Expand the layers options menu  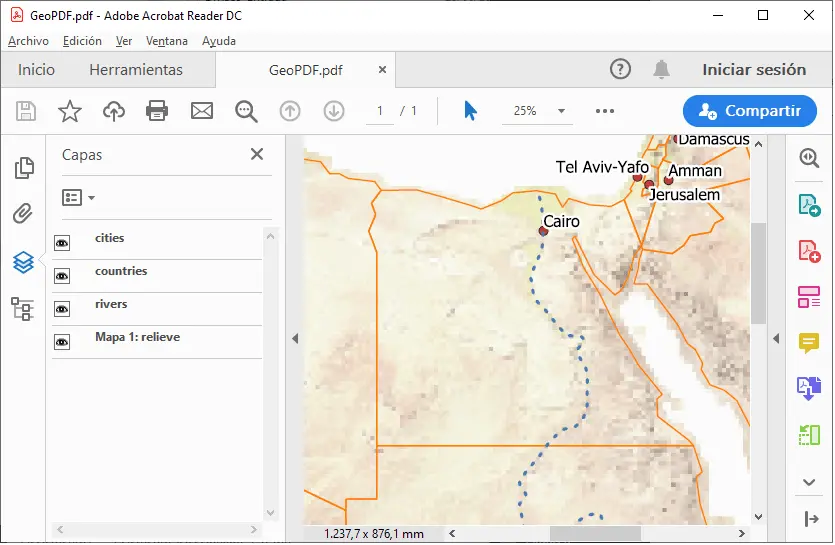pyautogui.click(x=79, y=198)
